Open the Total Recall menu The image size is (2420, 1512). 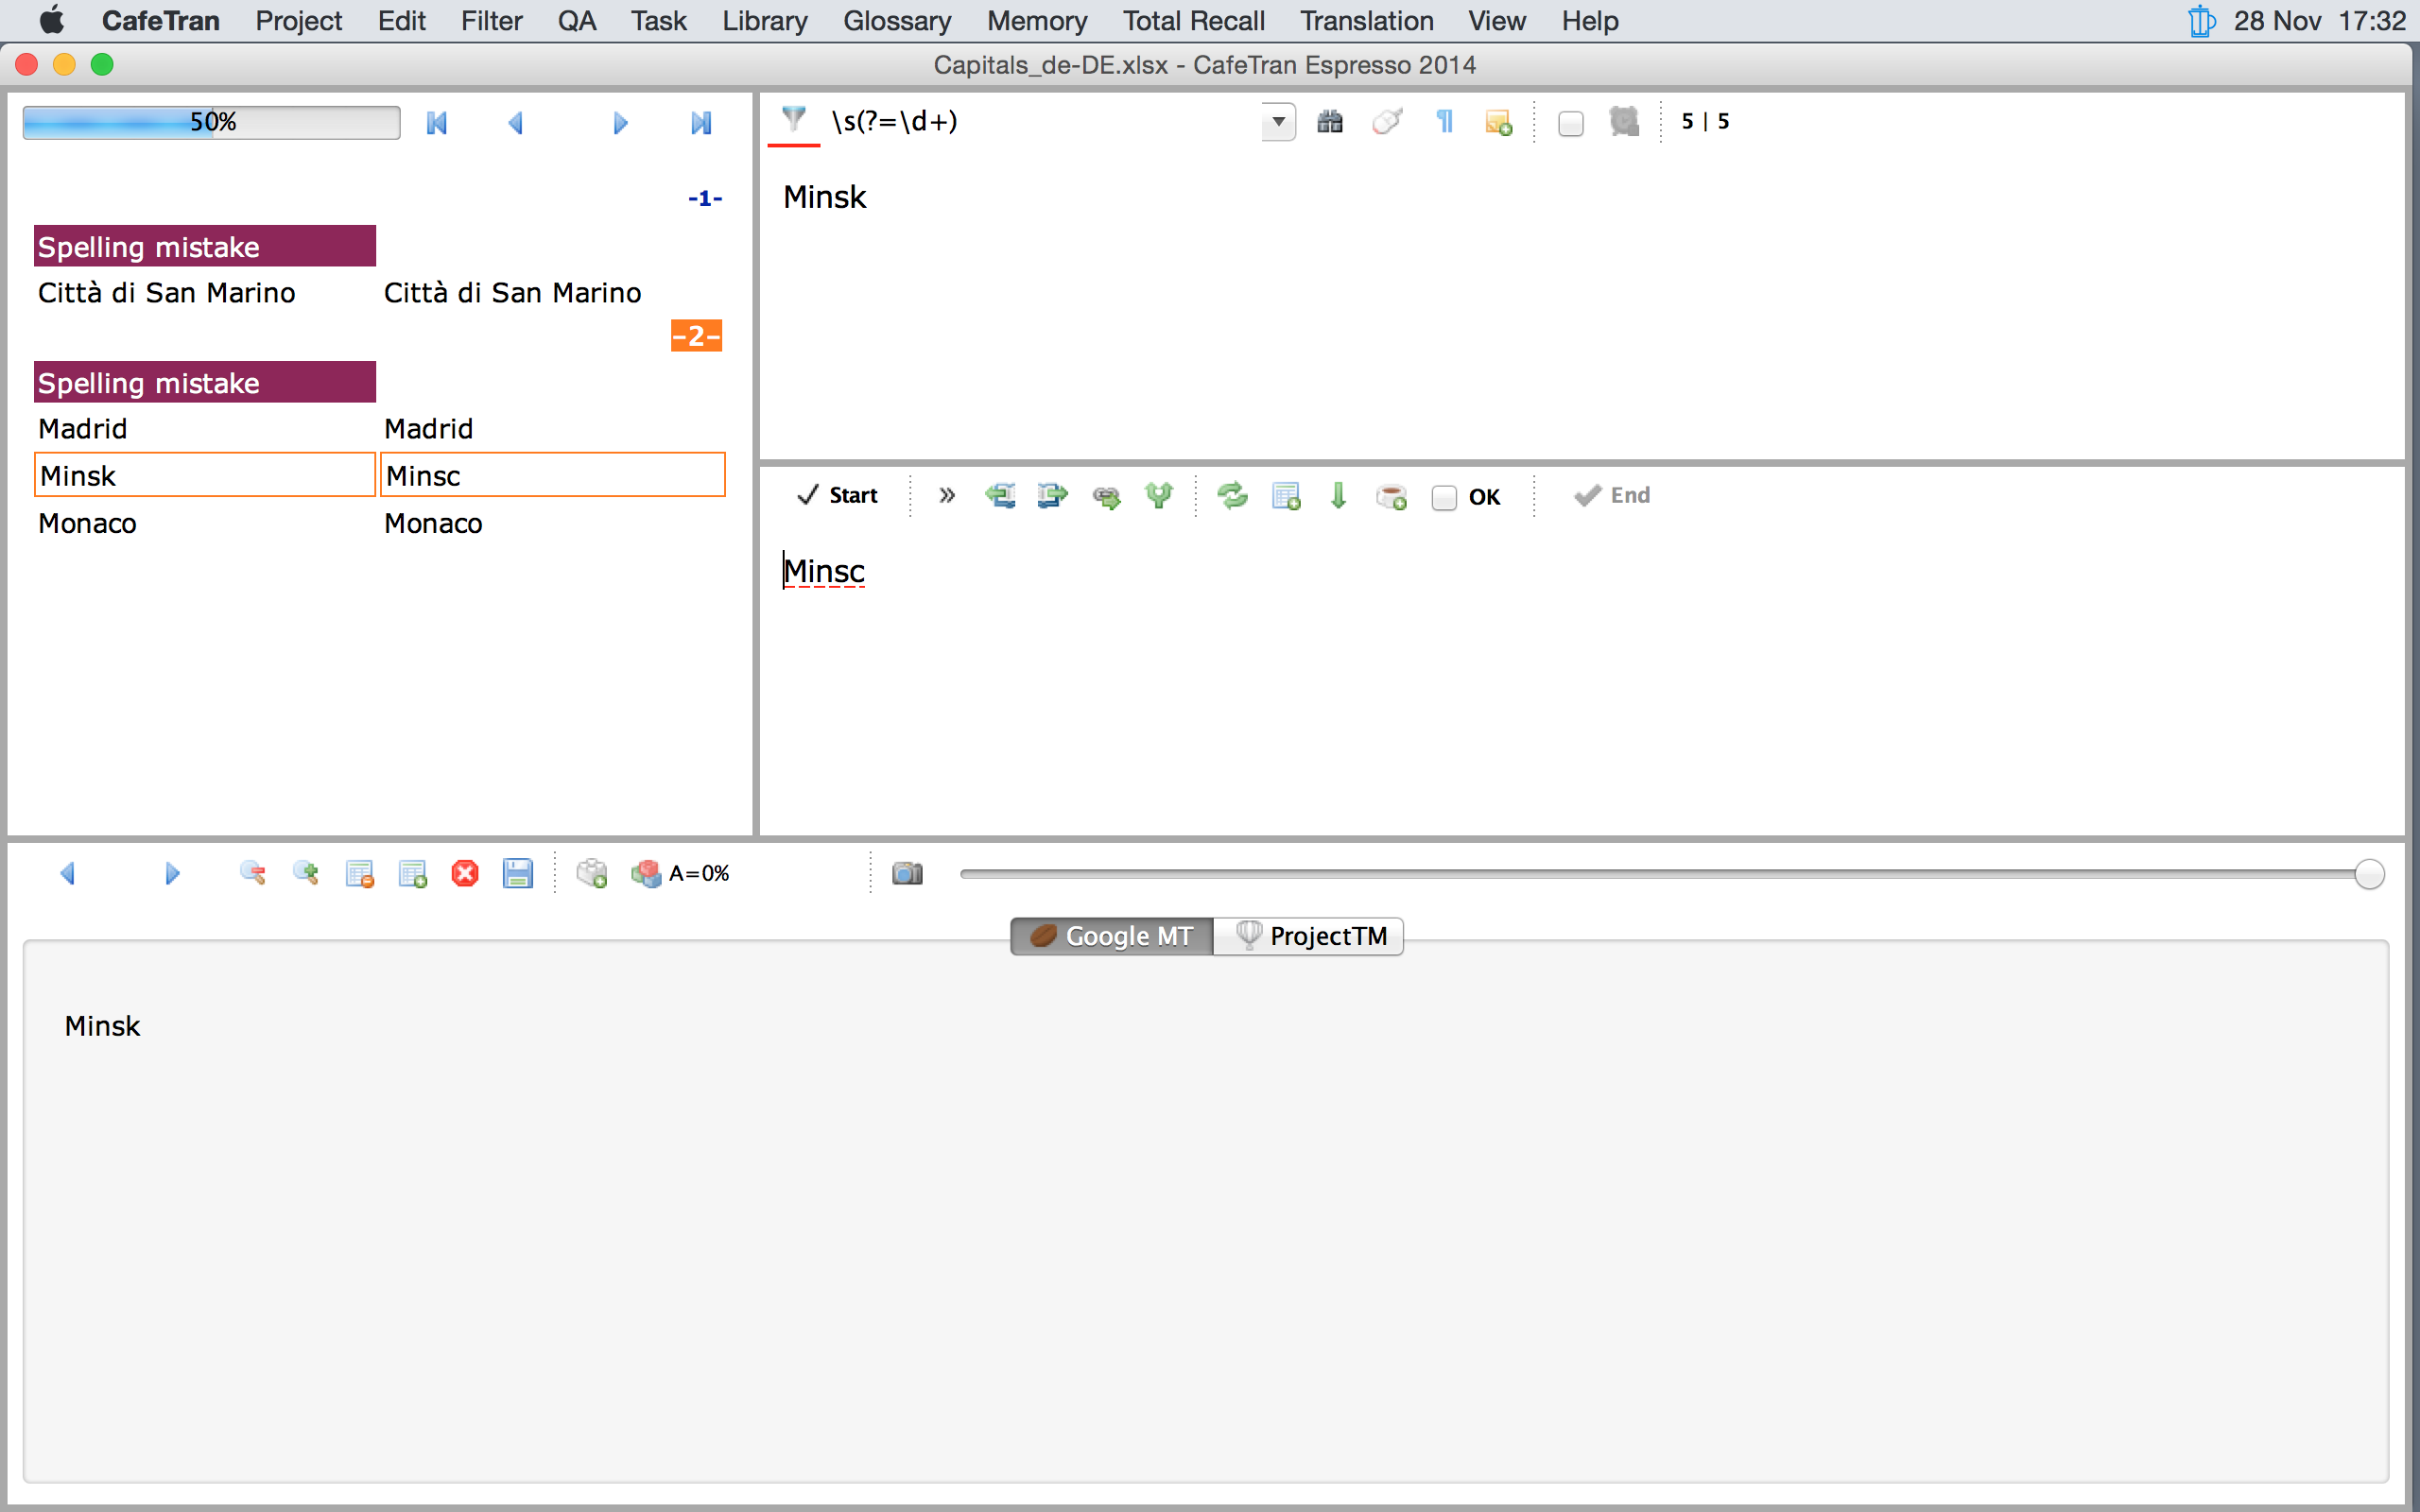click(x=1192, y=21)
